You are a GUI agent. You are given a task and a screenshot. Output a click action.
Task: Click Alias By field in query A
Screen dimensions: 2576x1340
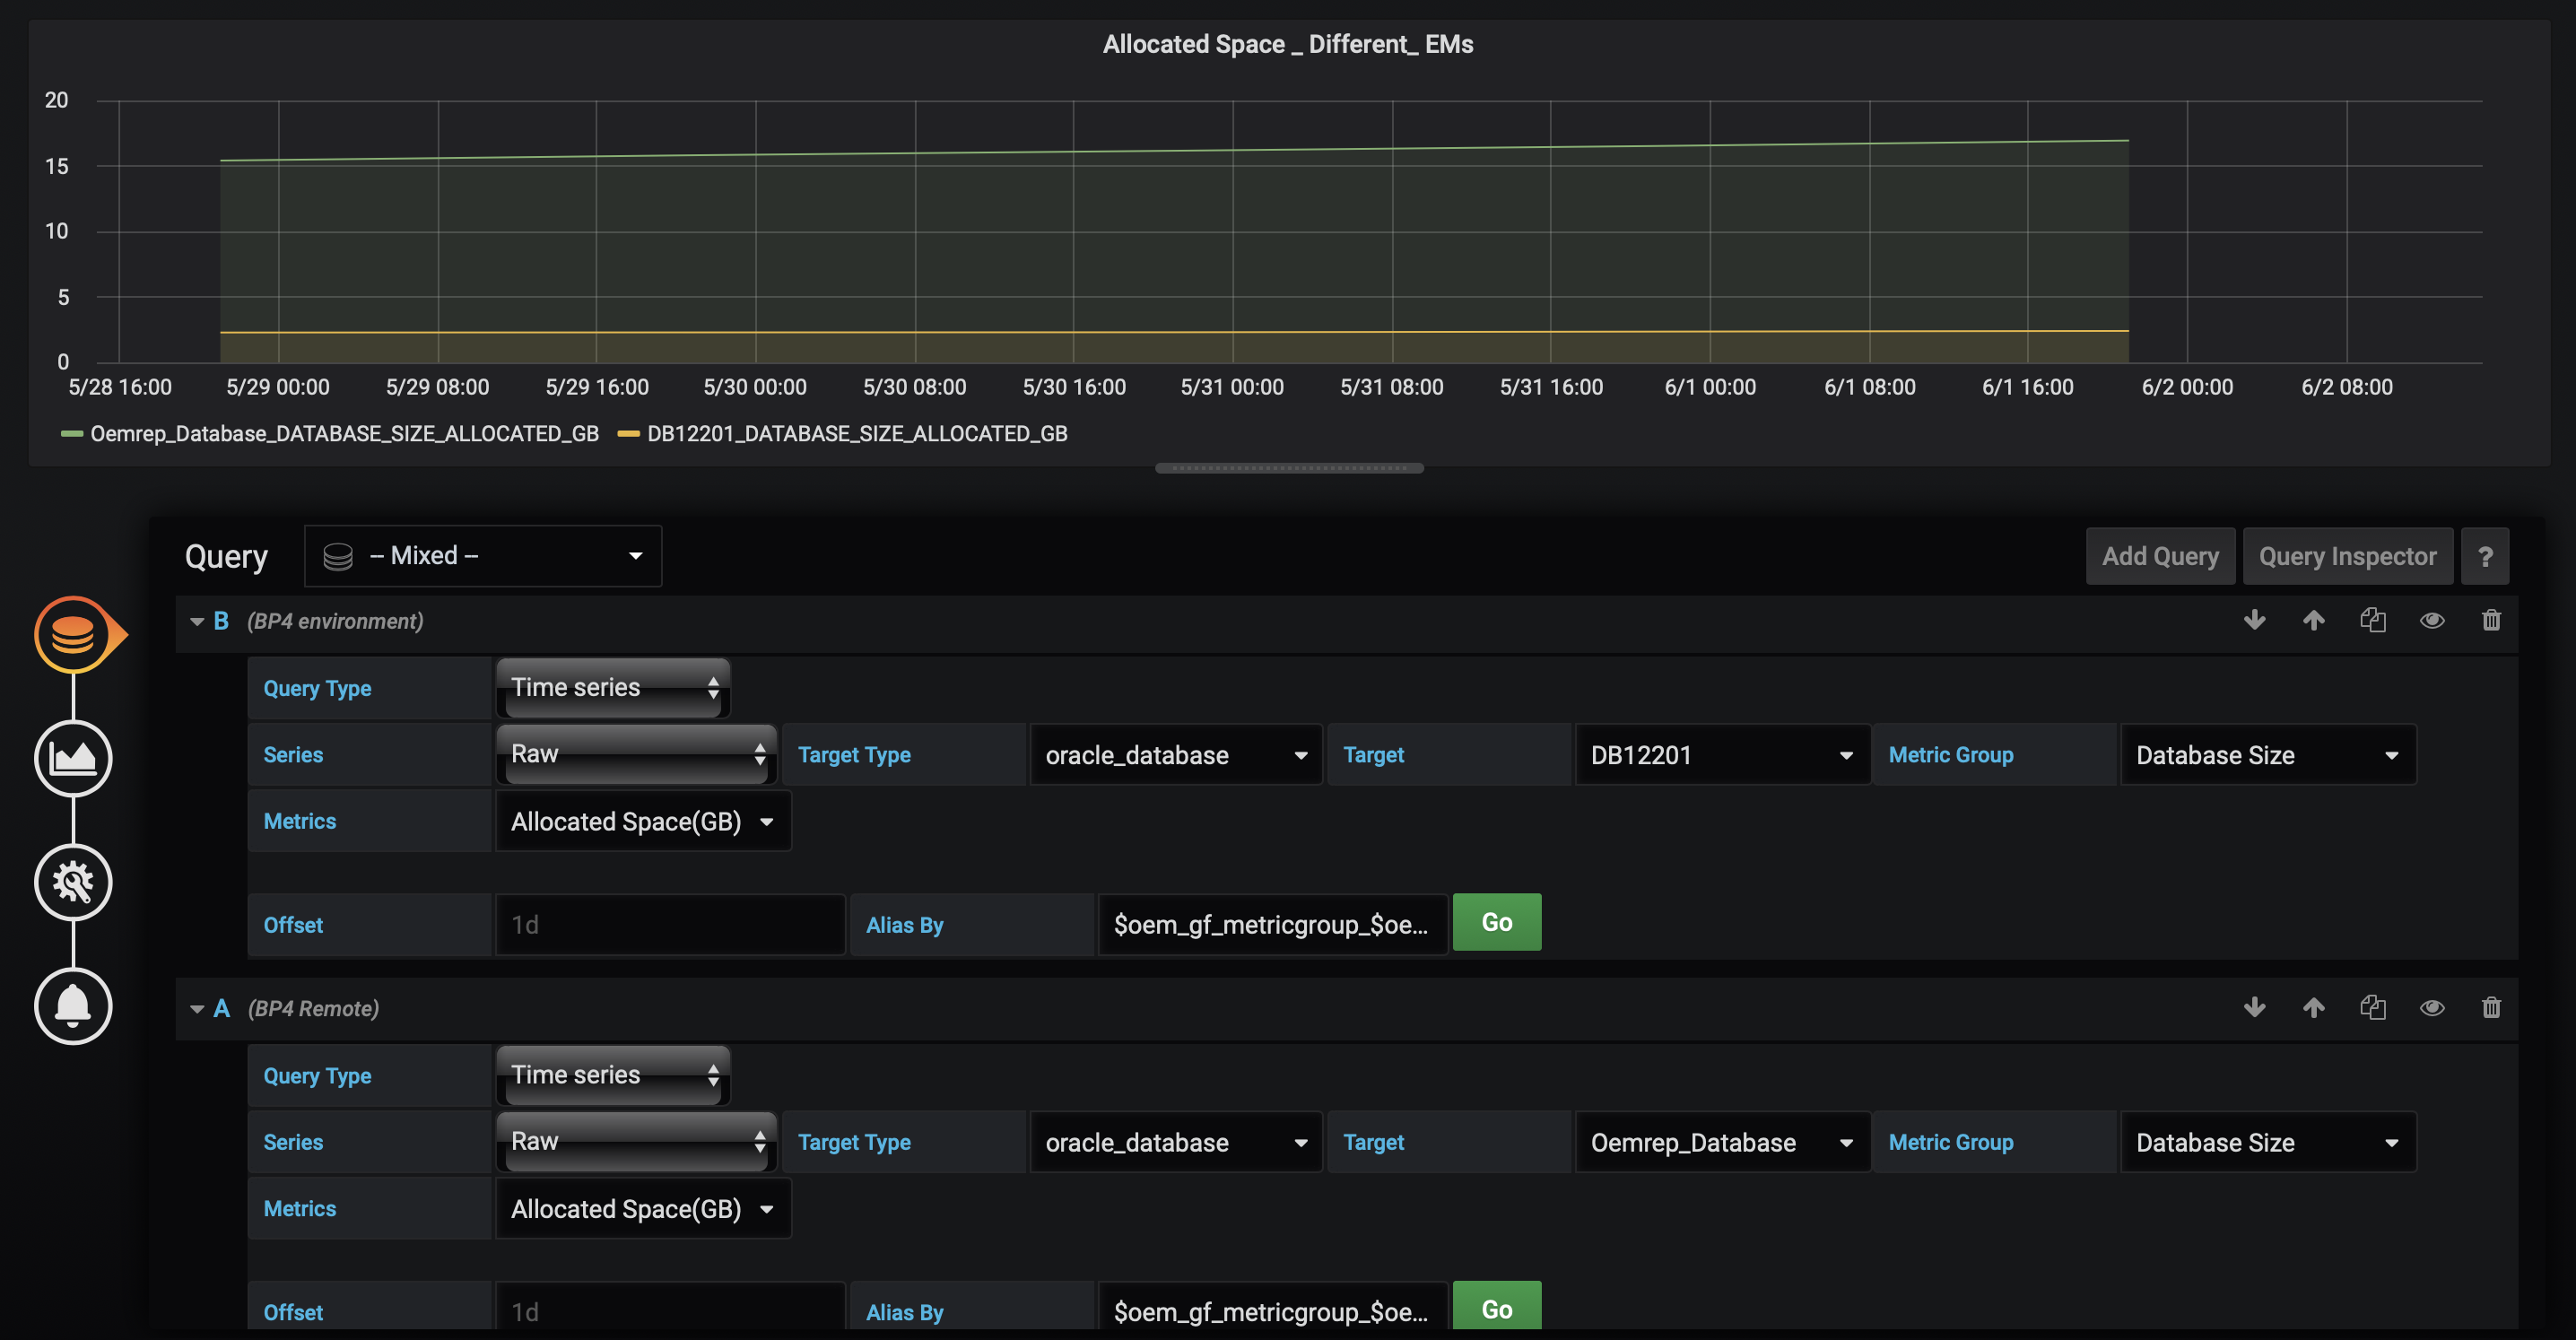point(1273,1307)
